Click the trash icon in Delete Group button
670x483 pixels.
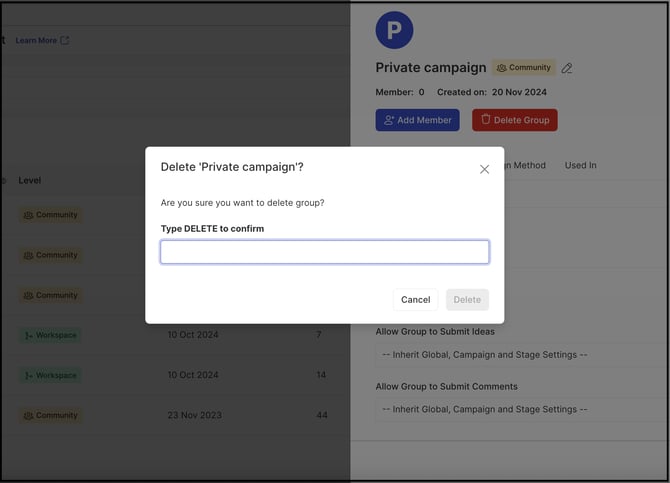pyautogui.click(x=486, y=119)
